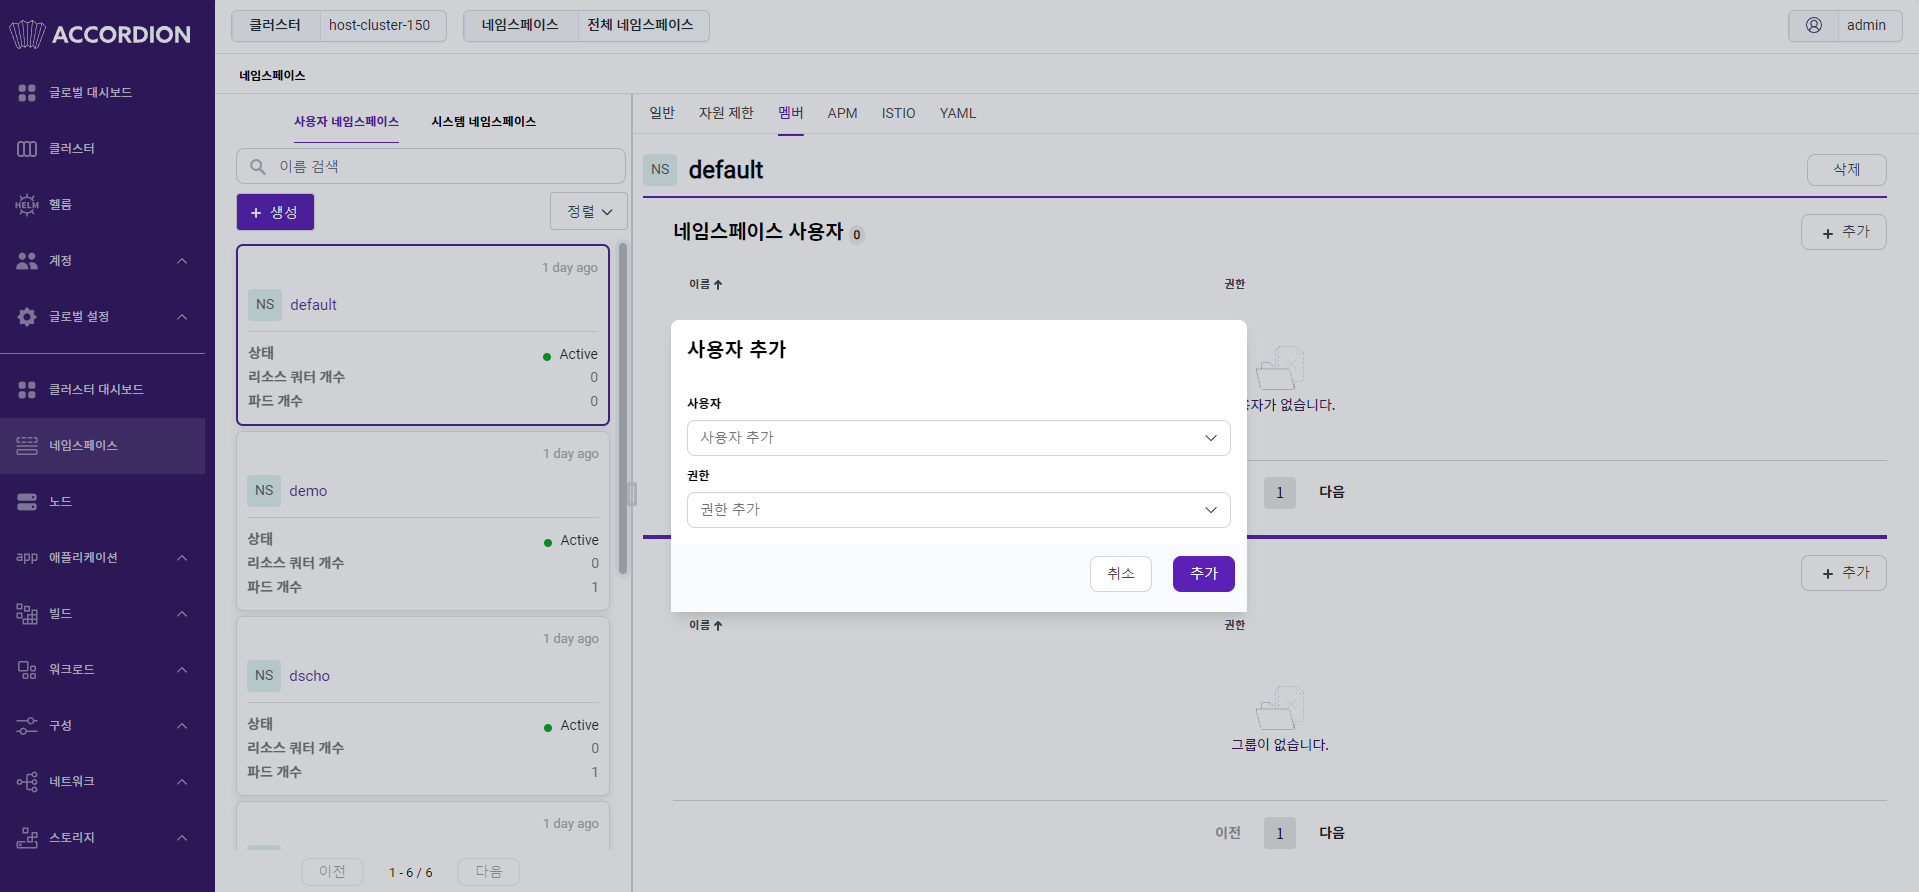
Task: Click the accounts people icon
Action: coord(27,260)
